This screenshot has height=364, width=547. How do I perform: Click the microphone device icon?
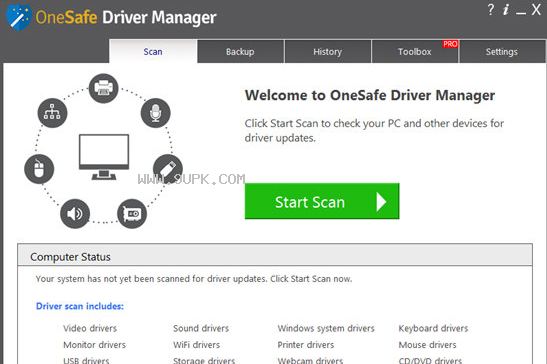(x=156, y=113)
